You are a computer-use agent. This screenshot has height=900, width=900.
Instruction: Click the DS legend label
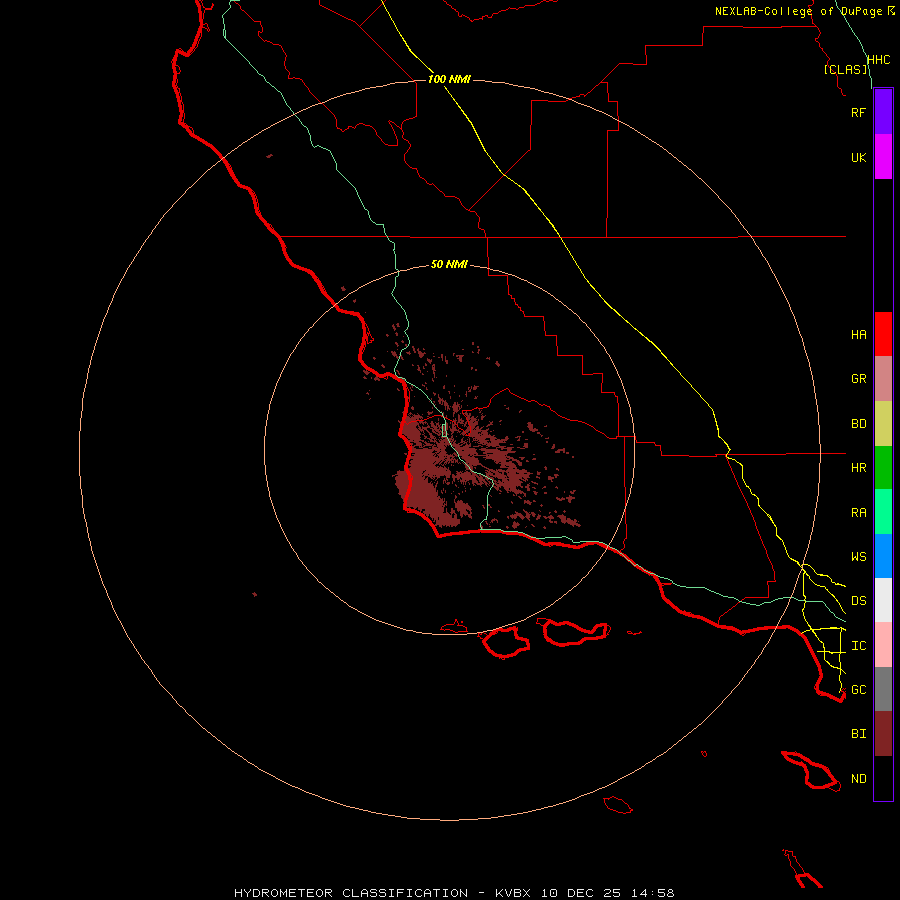(859, 601)
